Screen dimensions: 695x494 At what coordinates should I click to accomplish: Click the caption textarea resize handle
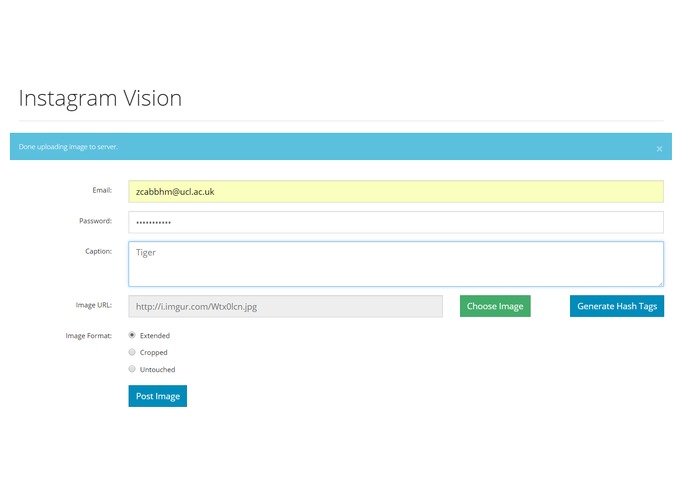[660, 284]
